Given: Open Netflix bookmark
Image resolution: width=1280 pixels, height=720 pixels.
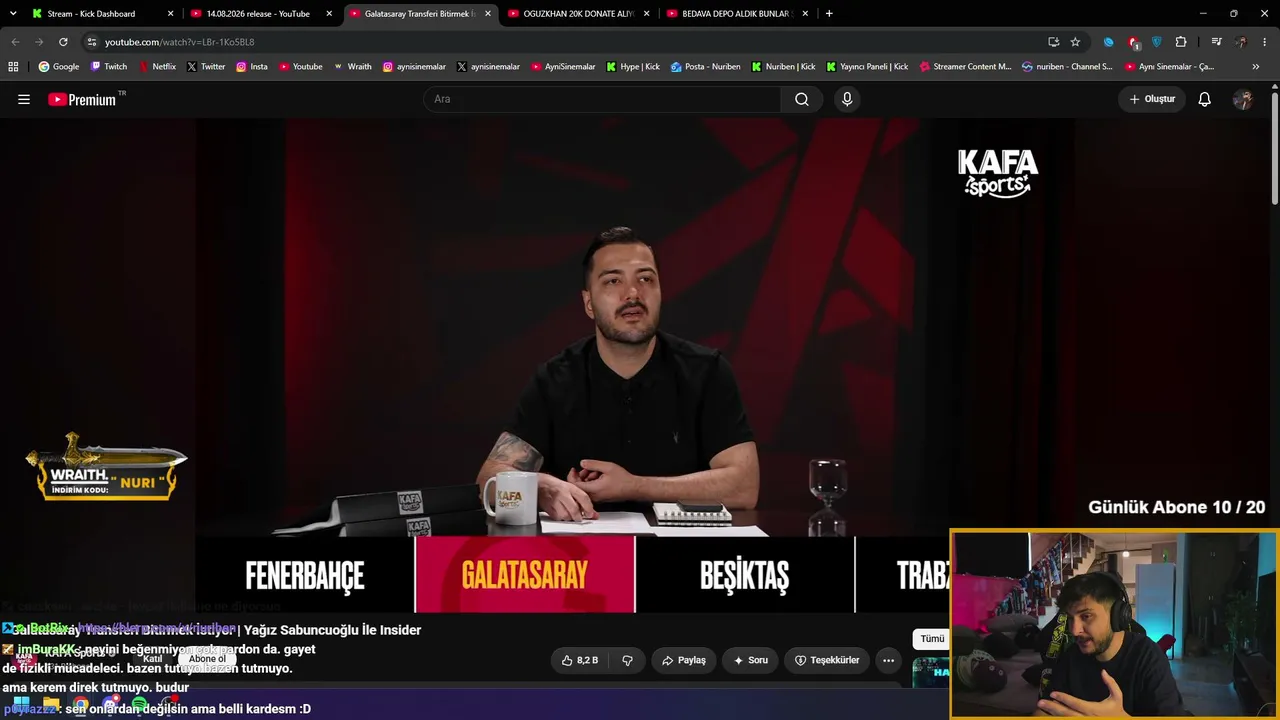Looking at the screenshot, I should pyautogui.click(x=156, y=67).
